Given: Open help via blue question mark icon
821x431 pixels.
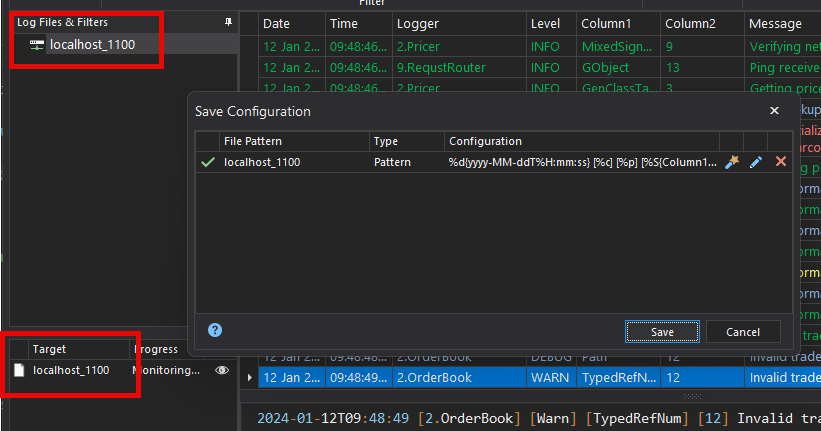Looking at the screenshot, I should tap(215, 330).
